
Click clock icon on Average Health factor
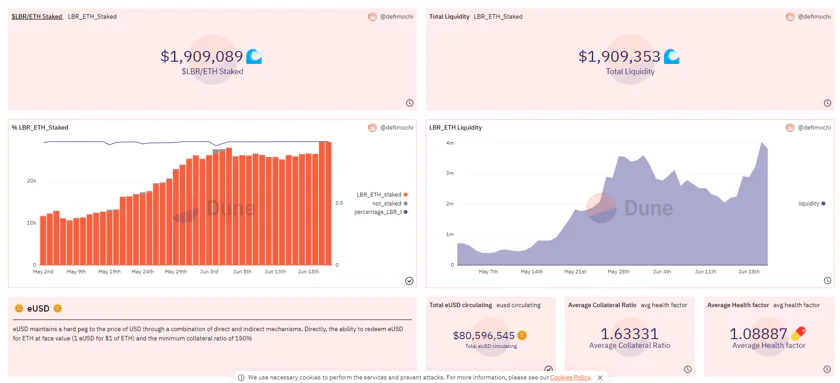pyautogui.click(x=827, y=369)
